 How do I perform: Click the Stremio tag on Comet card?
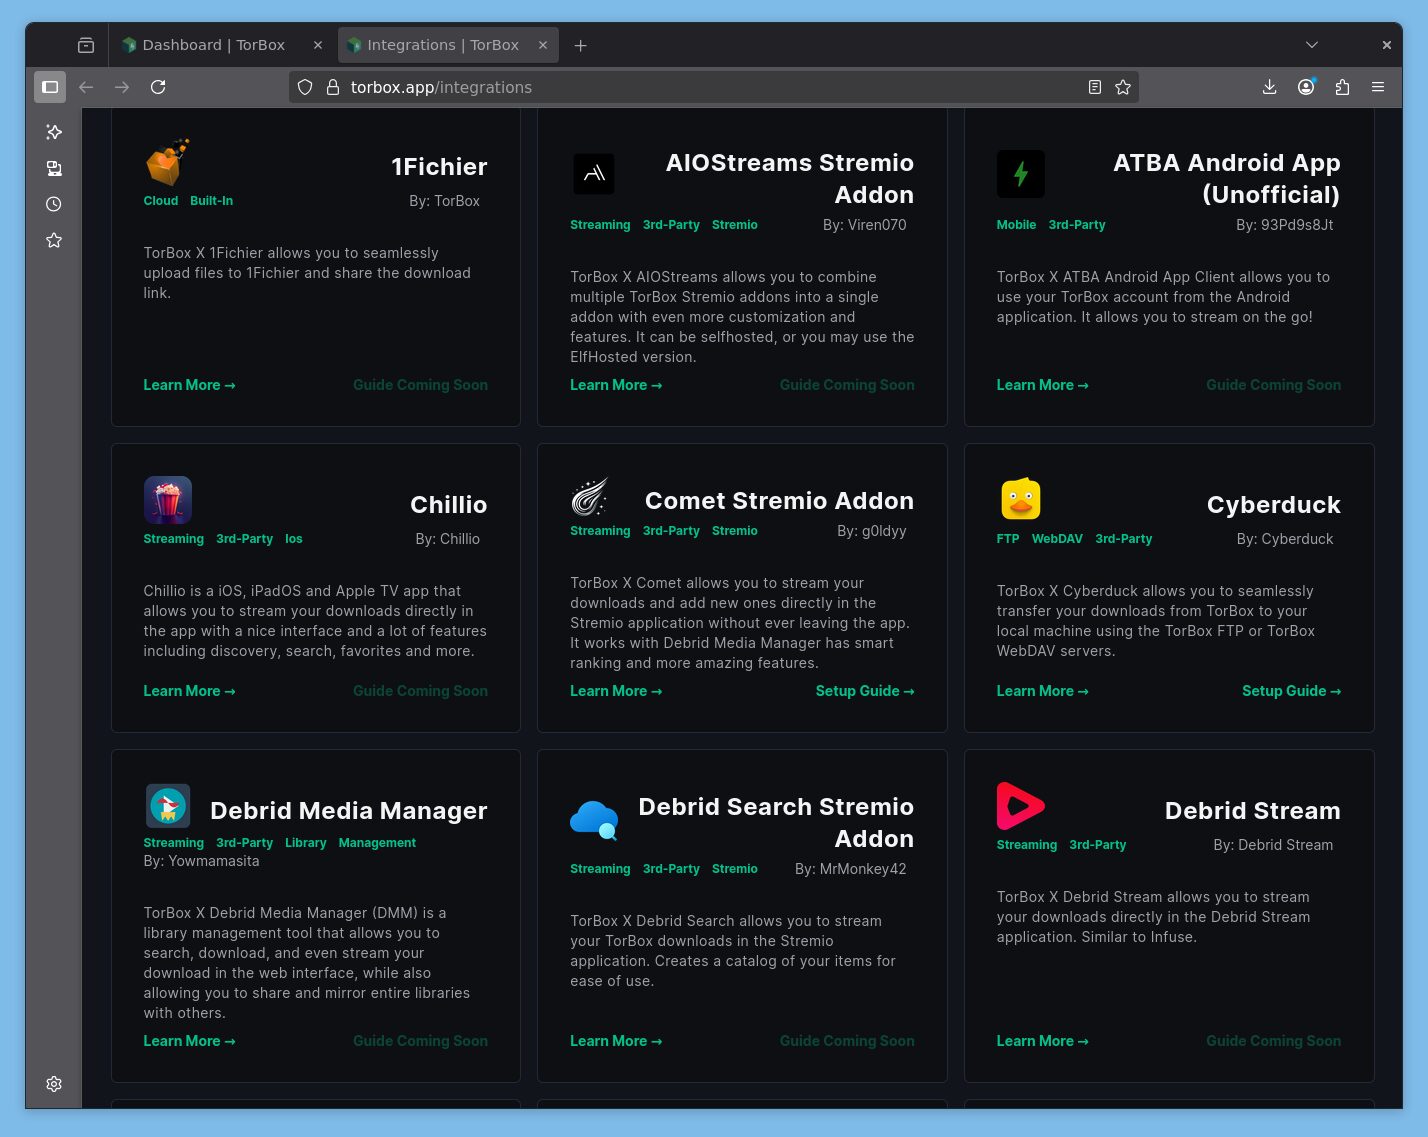pos(734,531)
